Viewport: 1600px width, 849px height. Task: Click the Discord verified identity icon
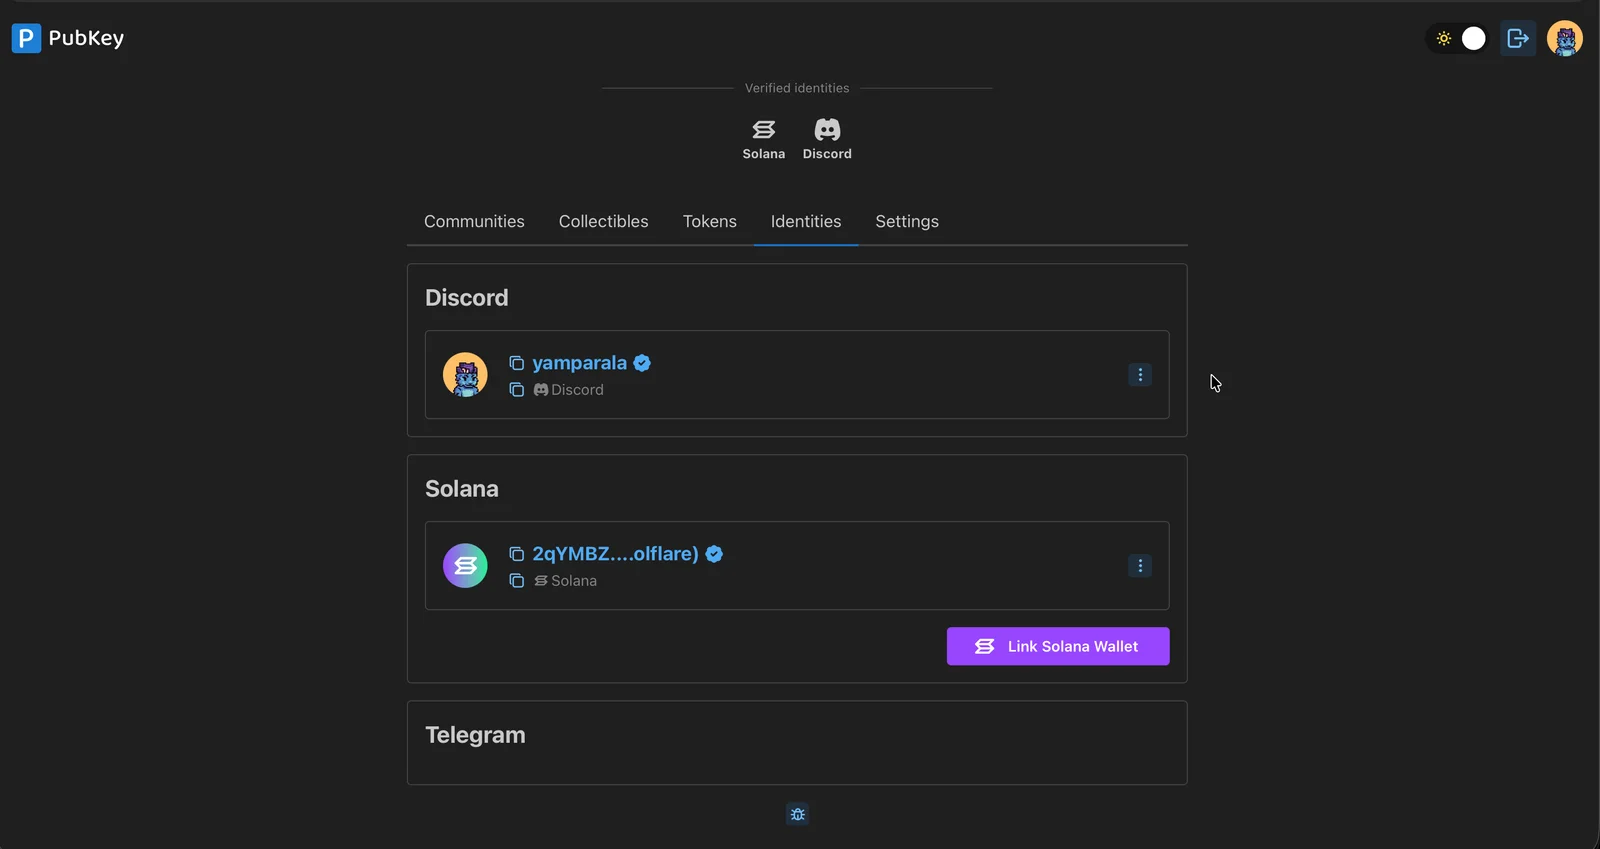tap(827, 139)
